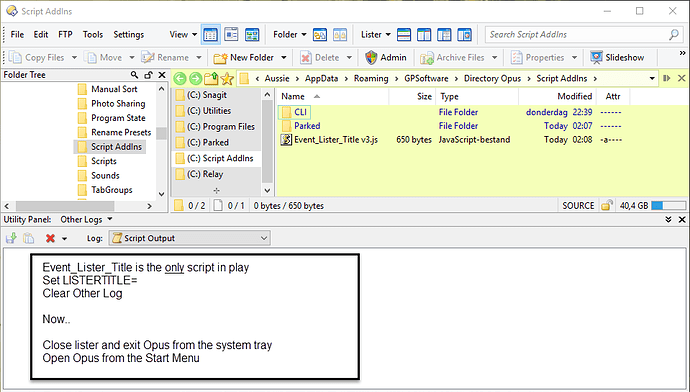Toggle the Folder Tree lock icon
The image size is (690, 392).
click(148, 75)
